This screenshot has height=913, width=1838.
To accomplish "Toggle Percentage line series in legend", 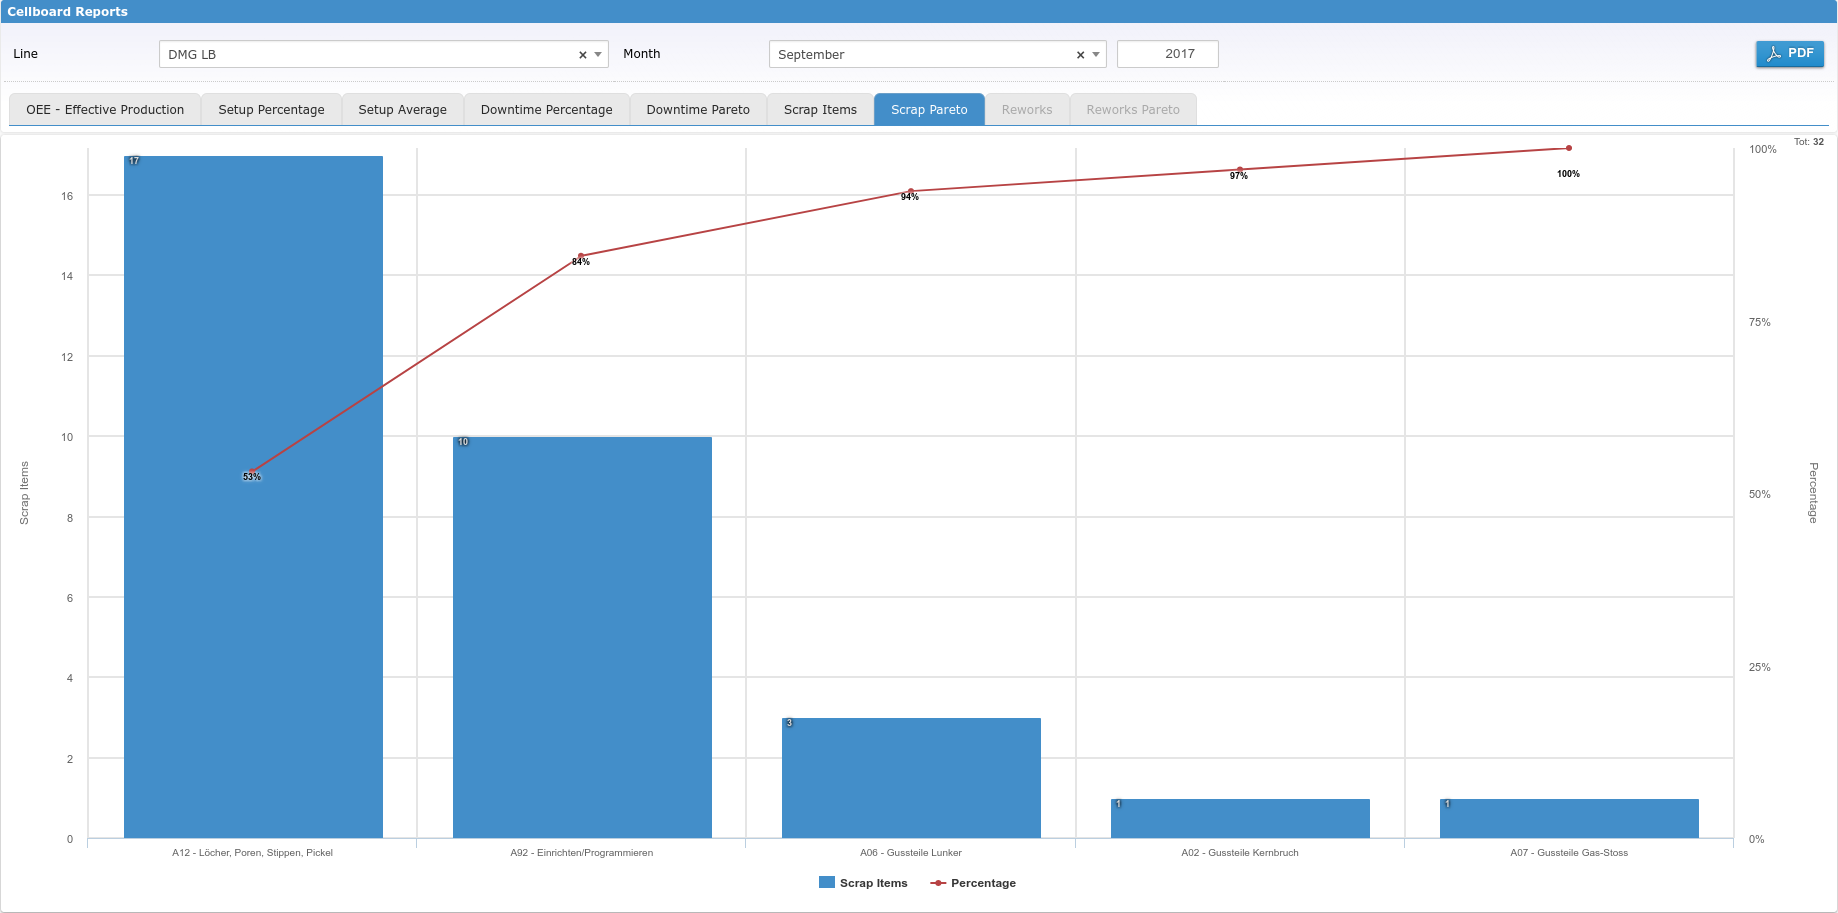I will (983, 883).
